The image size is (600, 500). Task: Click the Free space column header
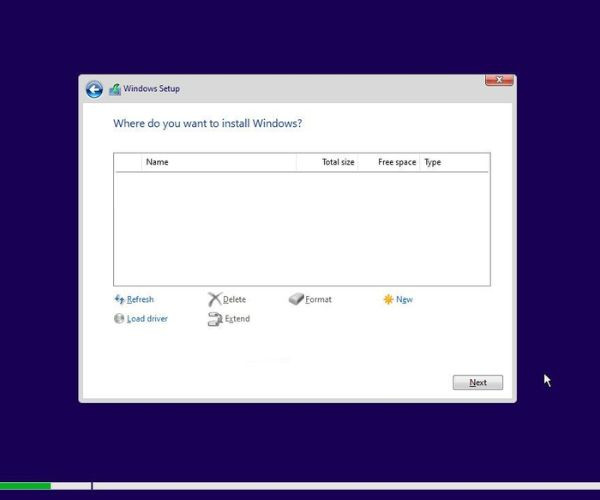389,162
